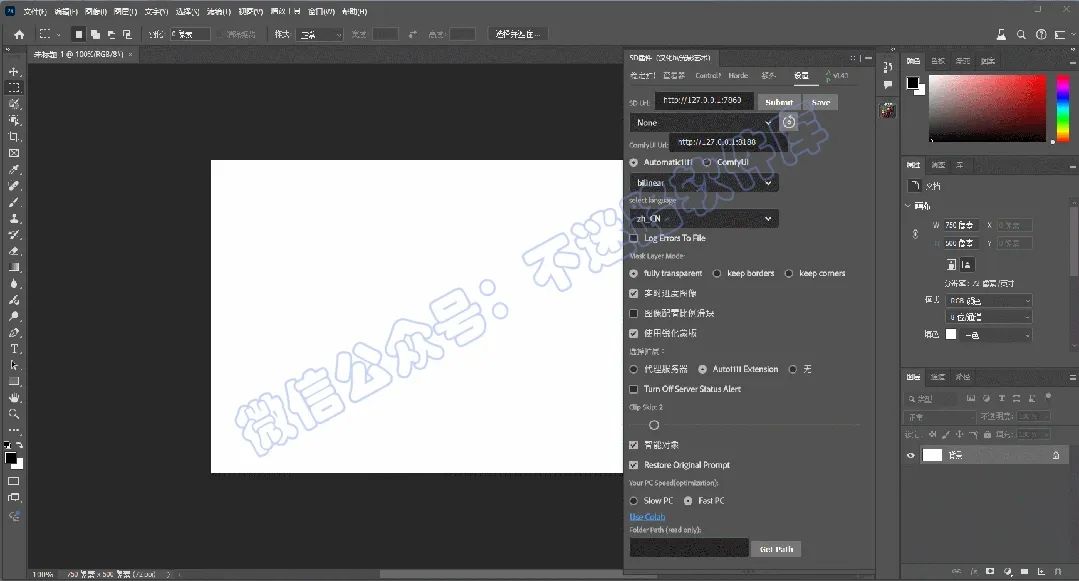Select the Pen tool
Screen dimensions: 1079x581
coord(14,332)
